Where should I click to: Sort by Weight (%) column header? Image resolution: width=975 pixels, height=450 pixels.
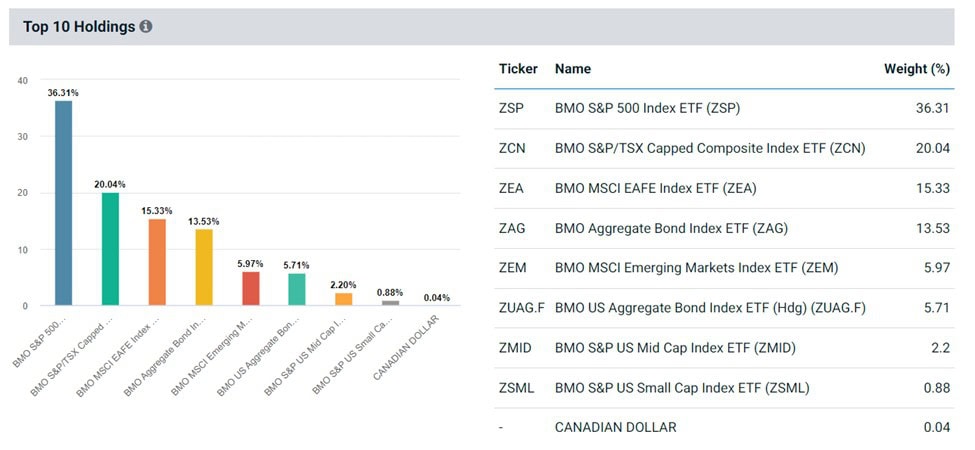tap(916, 69)
